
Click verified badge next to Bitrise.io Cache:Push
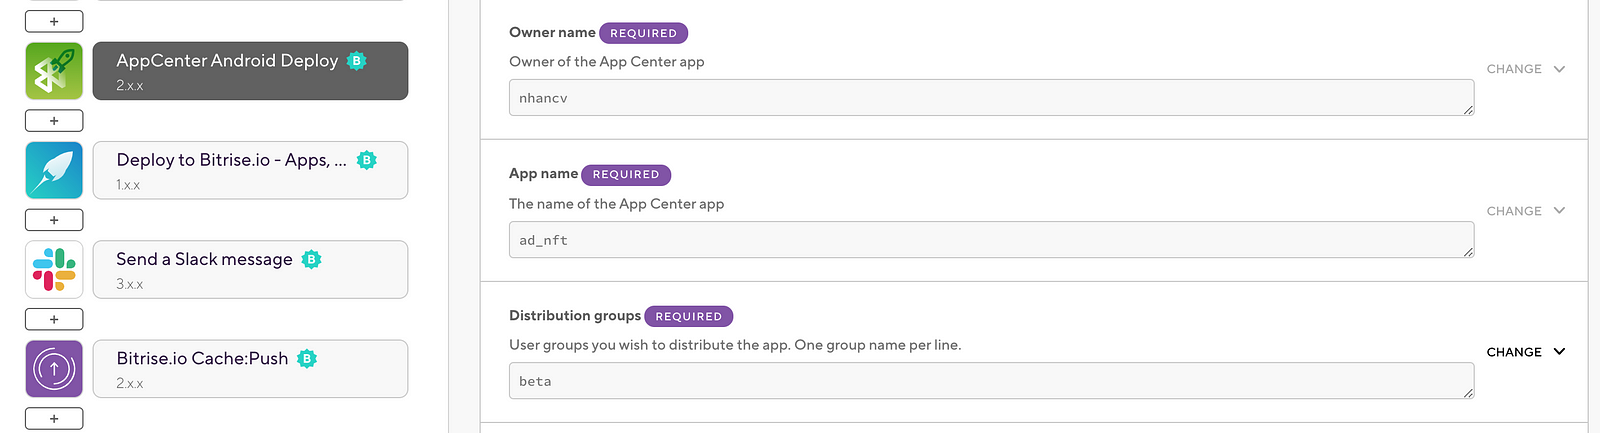[x=307, y=358]
